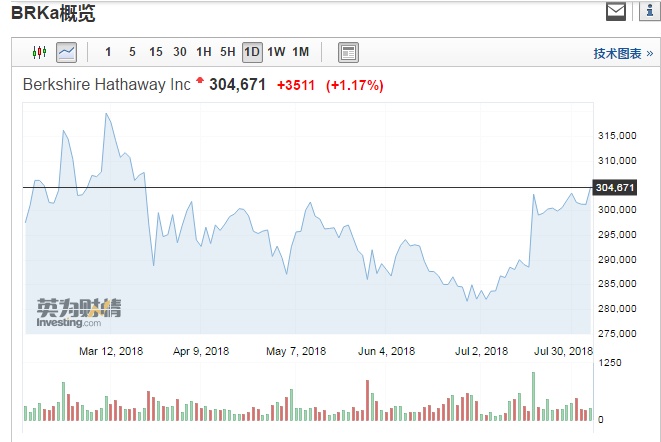The height and width of the screenshot is (442, 661).
Task: Click the 1250 volume axis label
Action: [610, 363]
